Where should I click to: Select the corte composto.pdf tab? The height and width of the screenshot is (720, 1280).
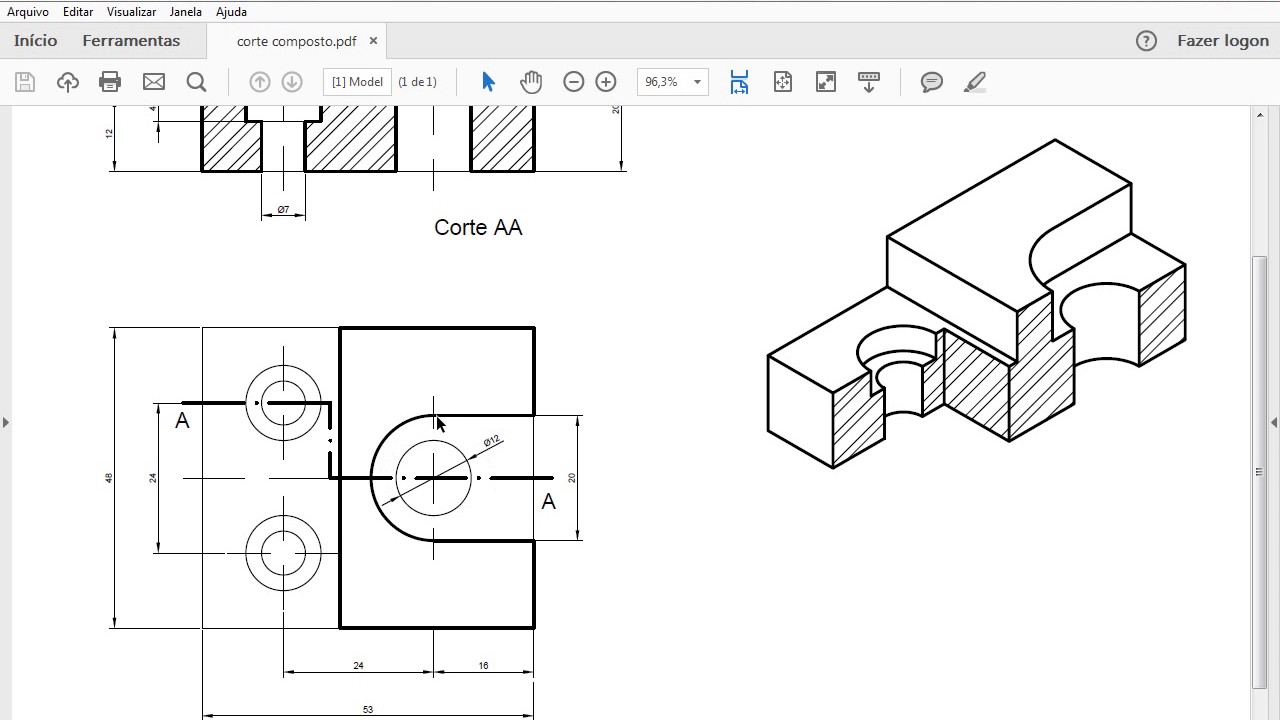[x=296, y=41]
